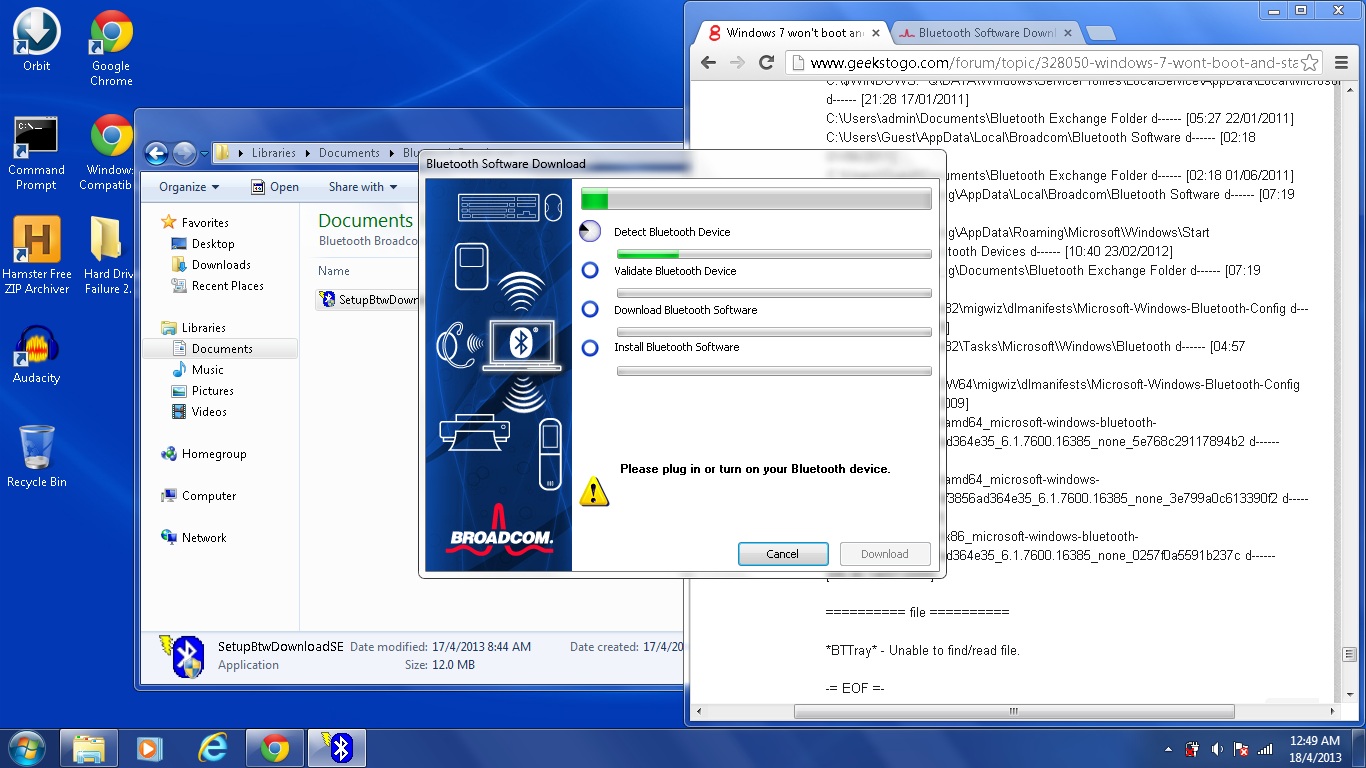This screenshot has width=1366, height=768.
Task: Click Open in the Explorer toolbar
Action: (x=275, y=187)
